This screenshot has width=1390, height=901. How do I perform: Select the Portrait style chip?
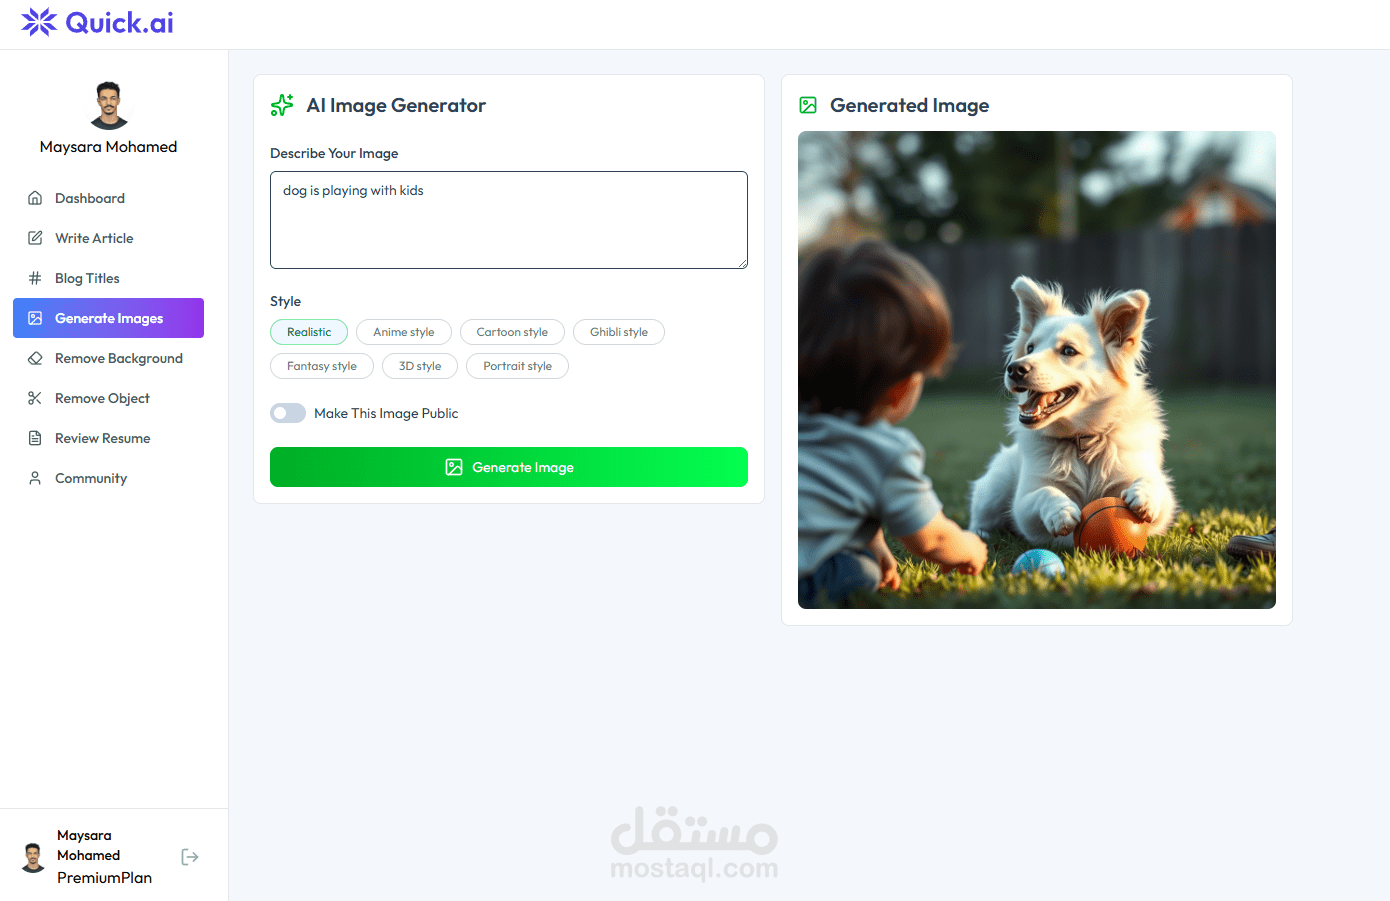pyautogui.click(x=517, y=366)
